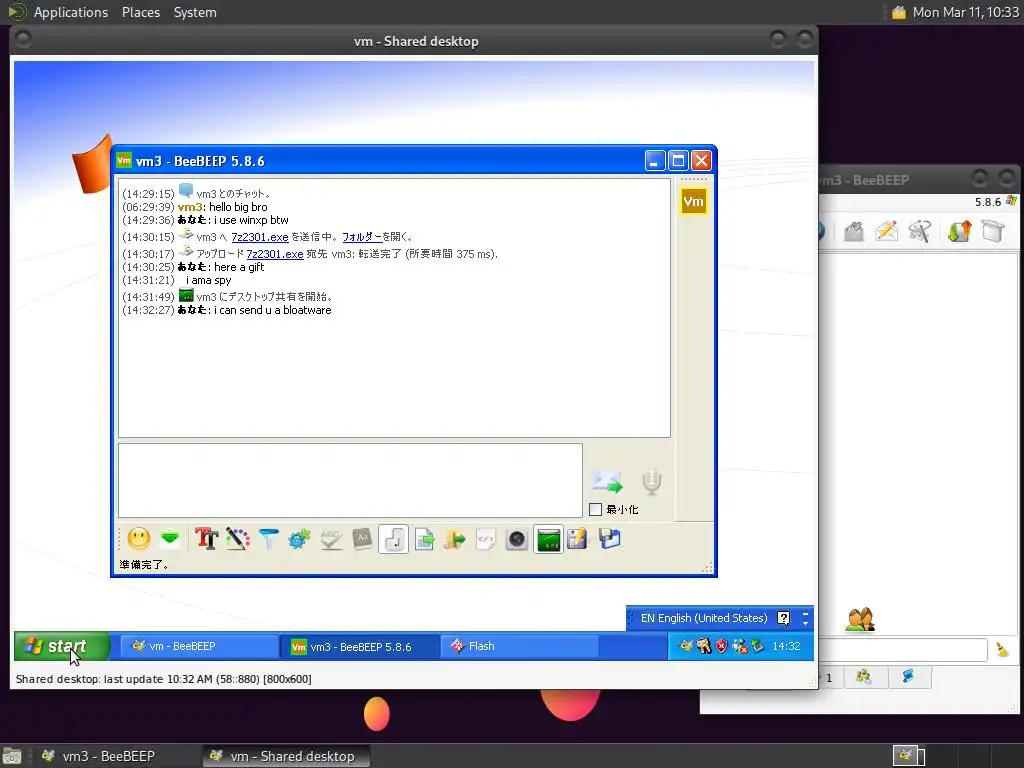Click the safely remove hardware tray icon
This screenshot has height=768, width=1024.
[757, 647]
